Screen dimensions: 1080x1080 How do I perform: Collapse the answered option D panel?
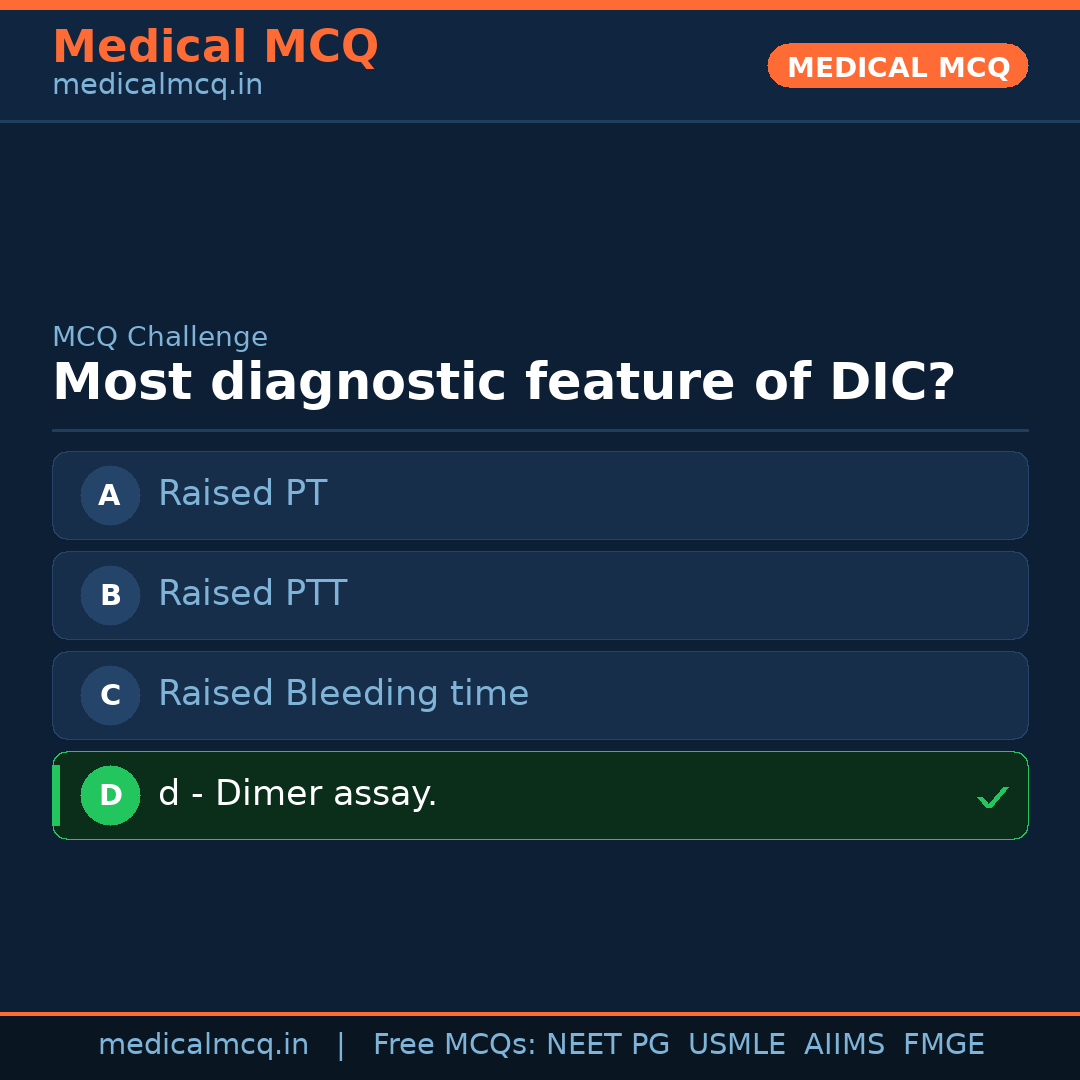(540, 795)
